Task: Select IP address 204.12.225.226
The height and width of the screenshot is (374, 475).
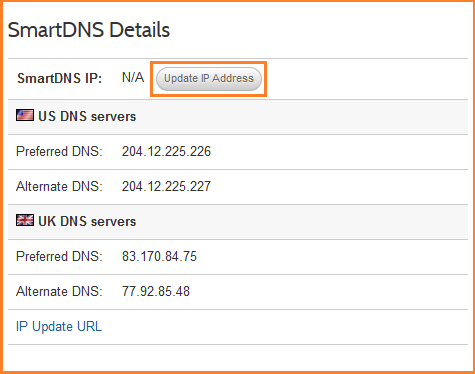Action: coord(166,151)
